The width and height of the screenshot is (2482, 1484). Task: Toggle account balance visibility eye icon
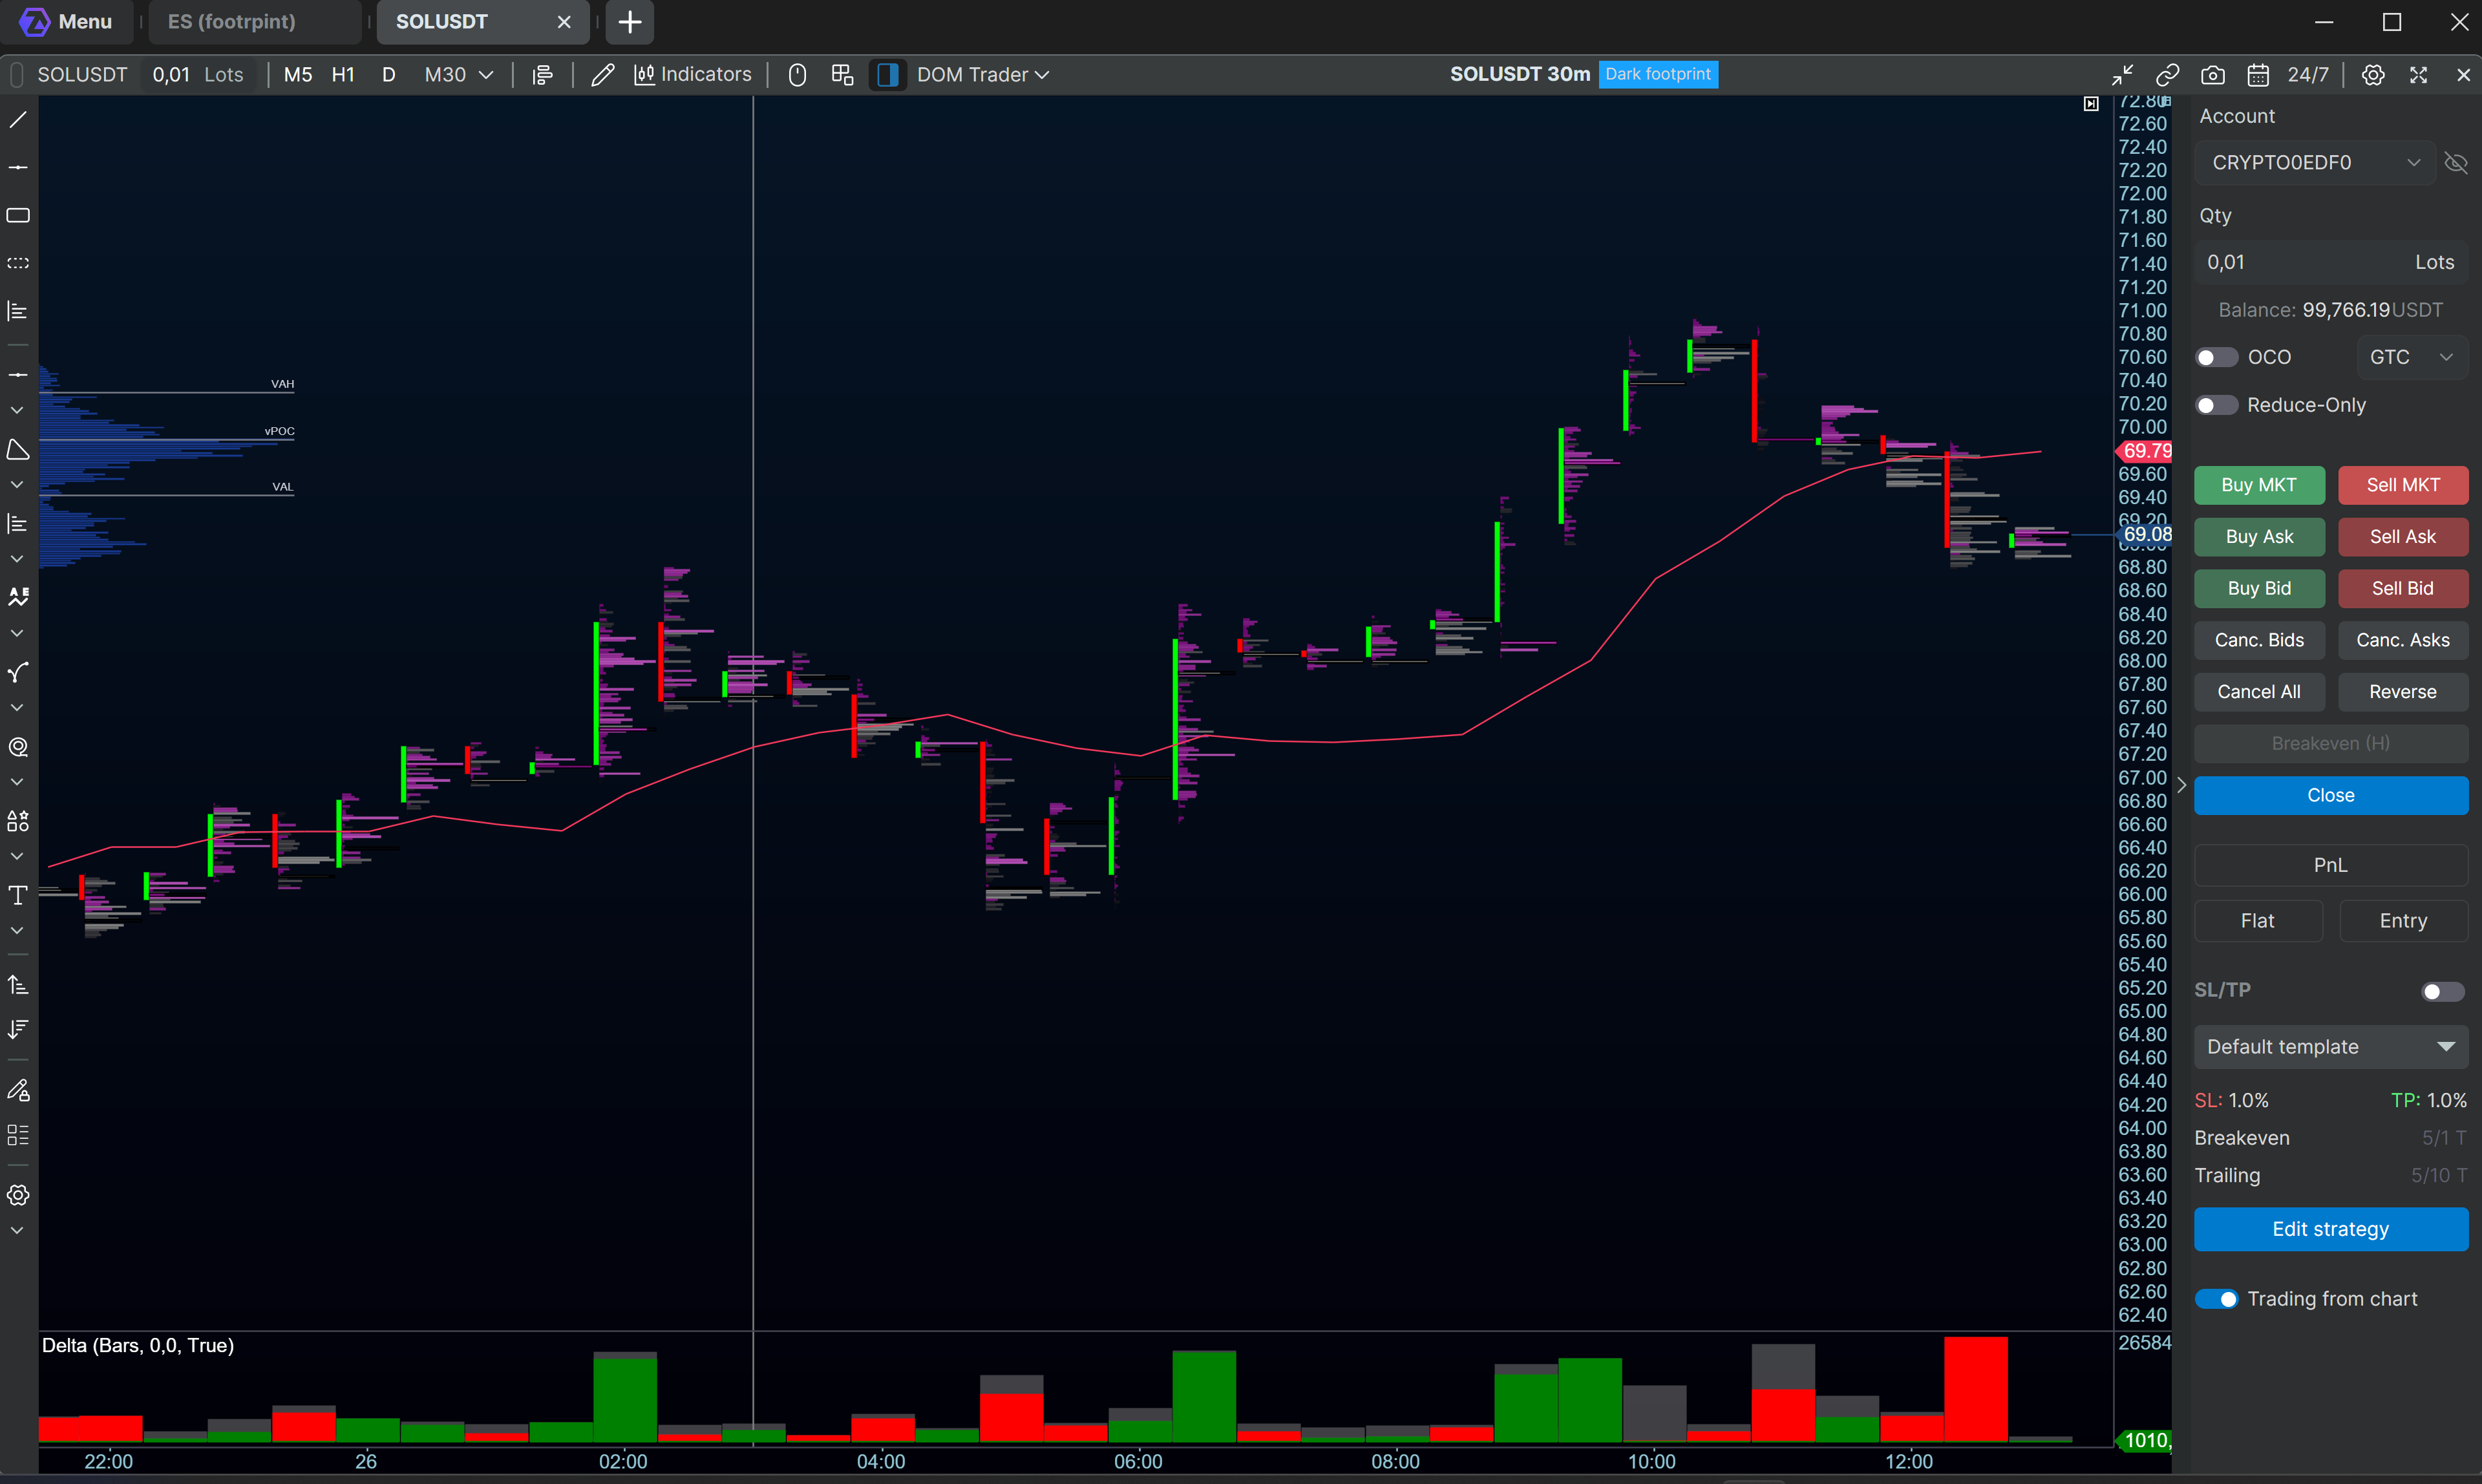click(x=2456, y=162)
